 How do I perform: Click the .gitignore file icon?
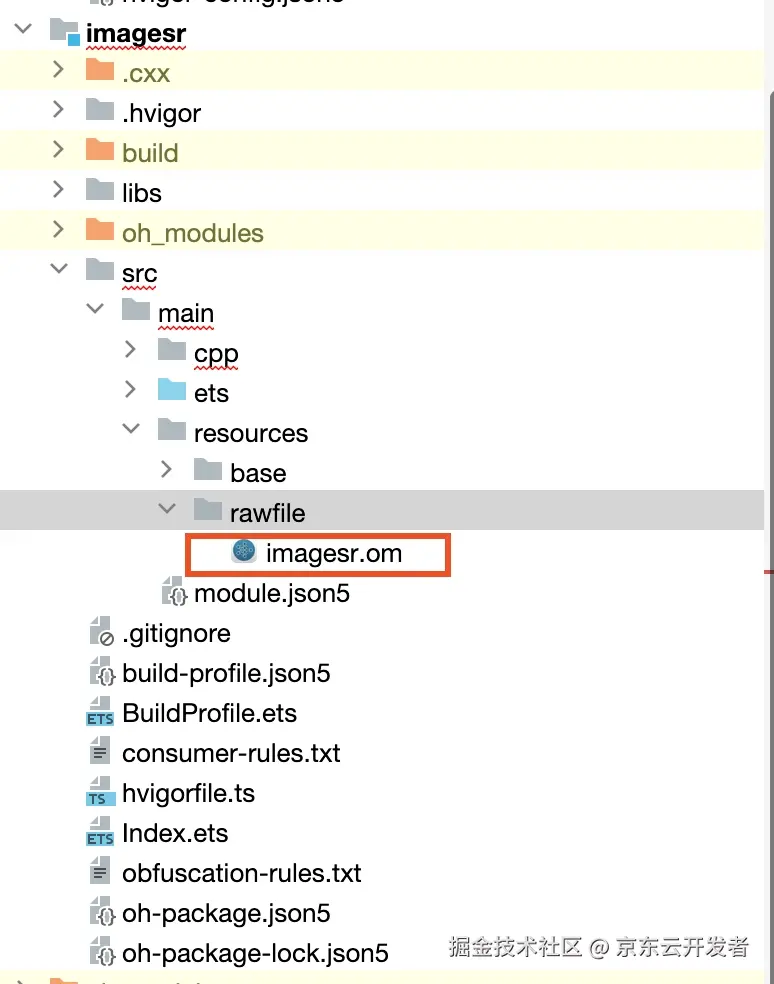pyautogui.click(x=101, y=633)
